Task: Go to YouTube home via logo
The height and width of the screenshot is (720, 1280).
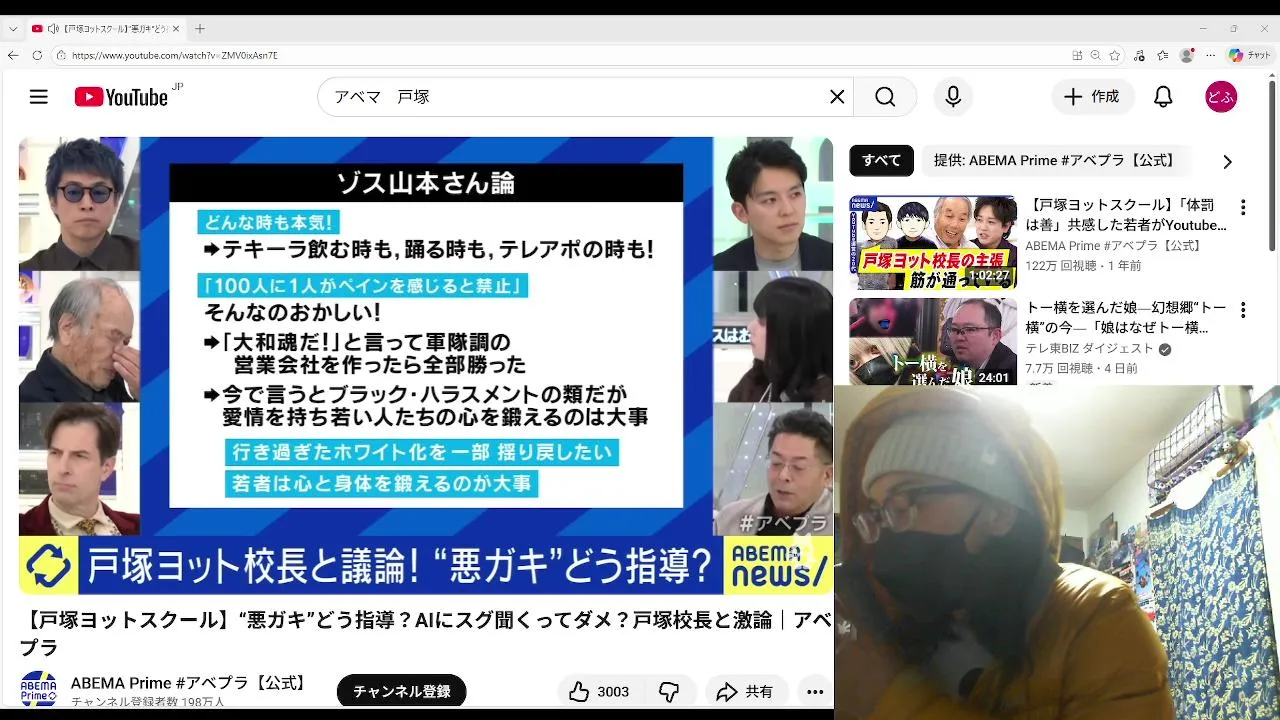Action: (x=121, y=97)
